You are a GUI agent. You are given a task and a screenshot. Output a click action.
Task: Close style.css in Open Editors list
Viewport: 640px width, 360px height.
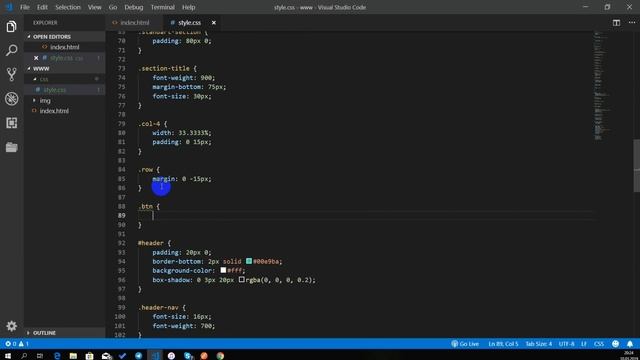(36, 58)
